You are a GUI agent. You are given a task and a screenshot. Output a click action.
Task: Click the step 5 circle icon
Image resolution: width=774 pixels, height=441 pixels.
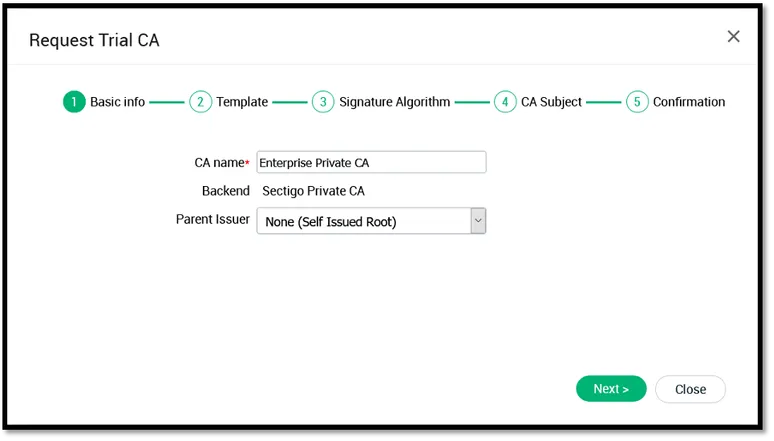coord(637,102)
